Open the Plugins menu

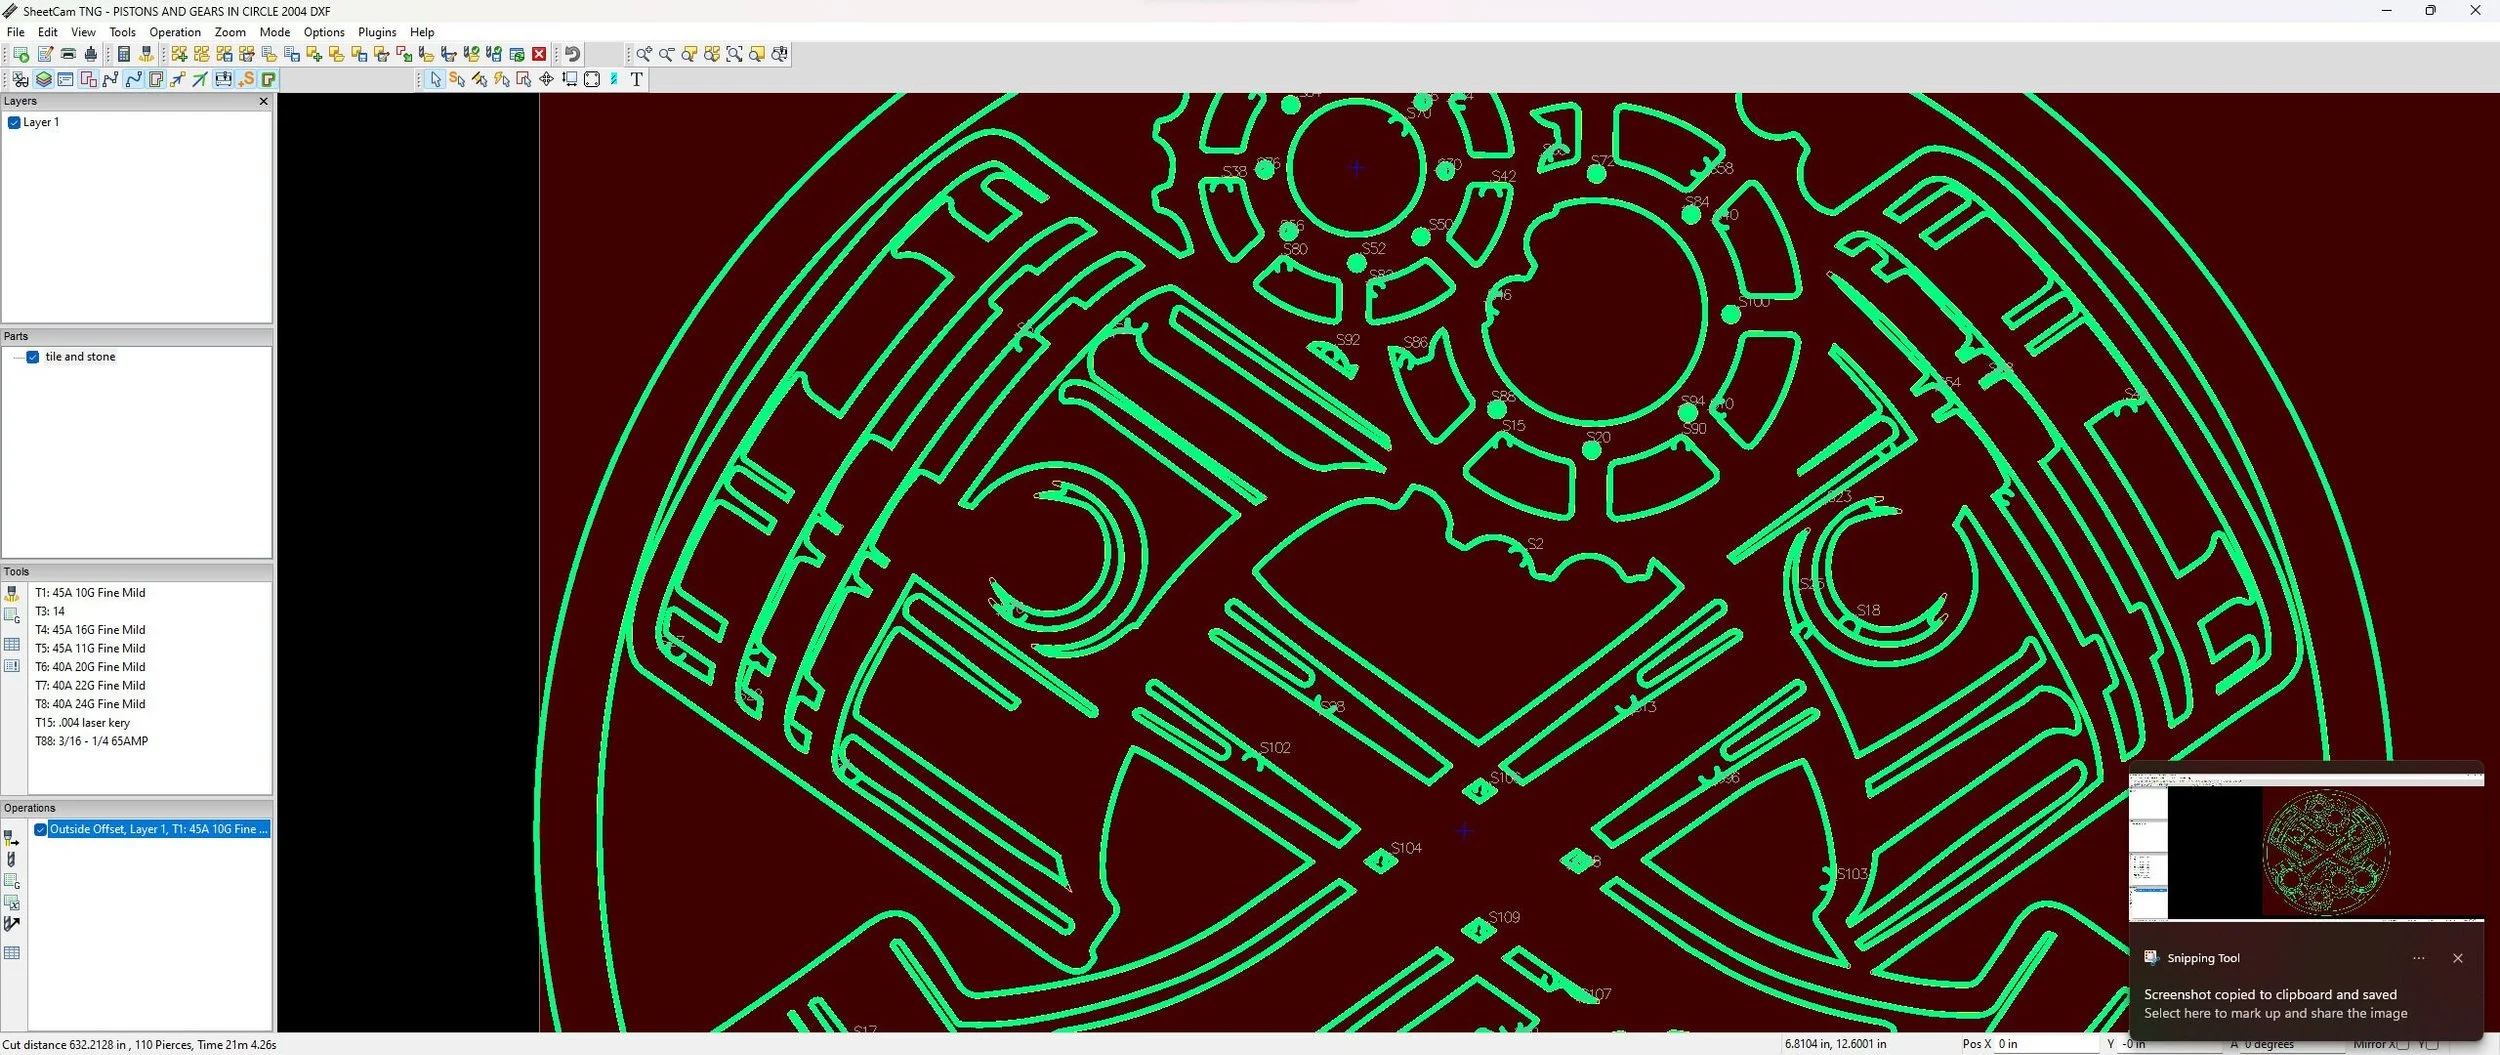coord(377,32)
